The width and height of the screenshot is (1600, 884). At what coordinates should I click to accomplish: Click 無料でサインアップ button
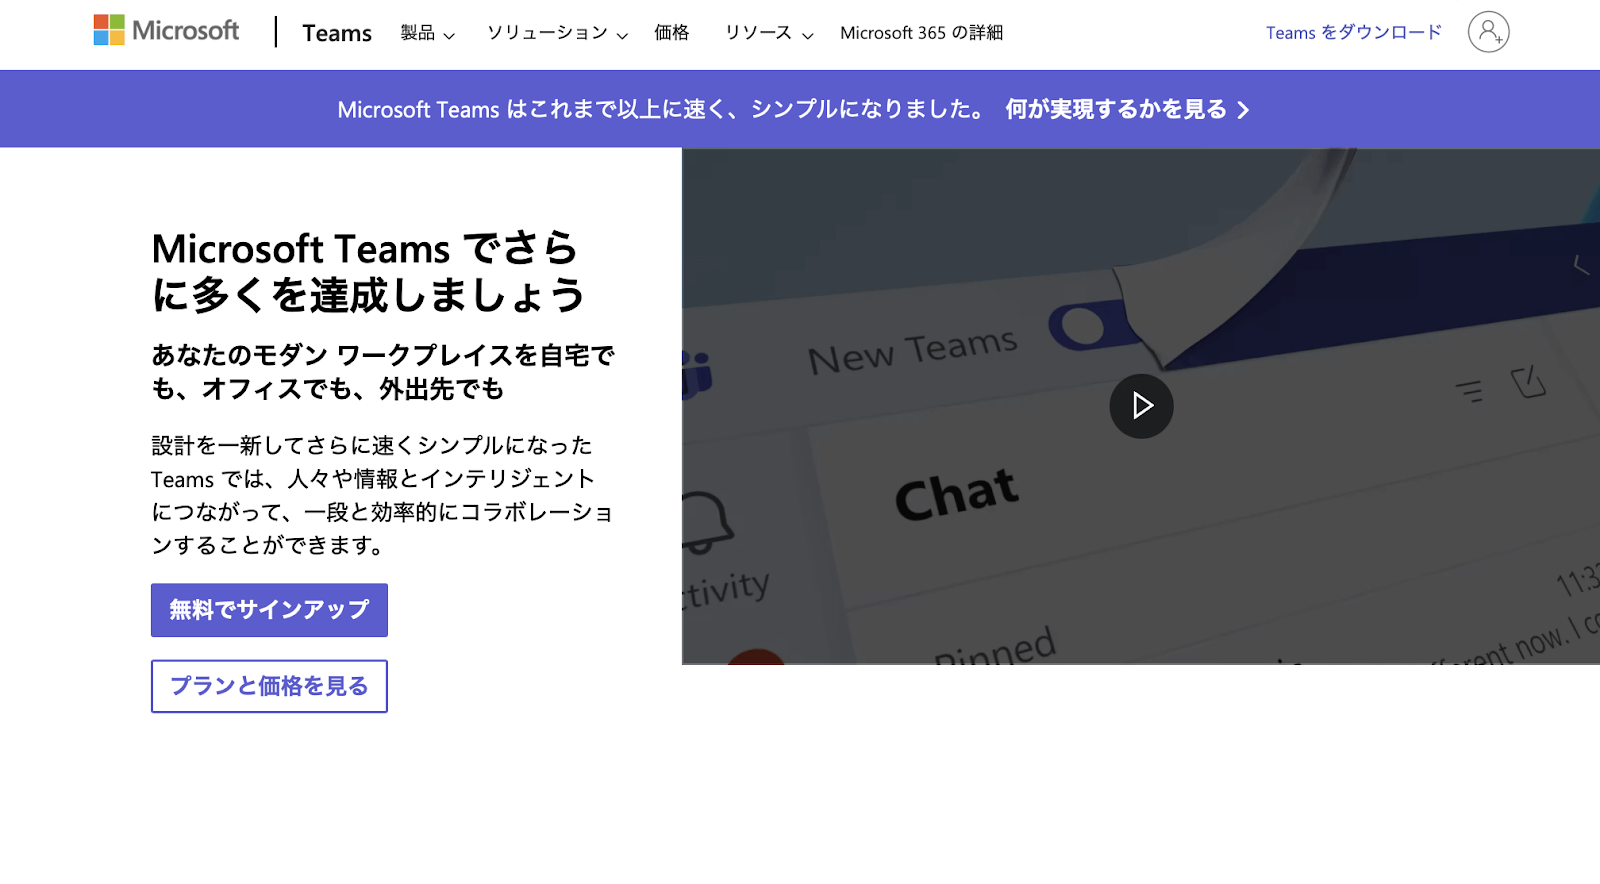click(269, 610)
